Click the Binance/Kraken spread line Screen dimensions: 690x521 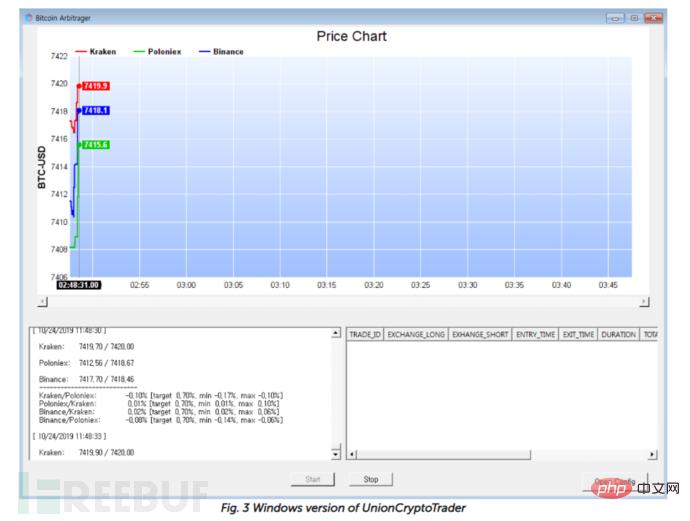tap(159, 412)
